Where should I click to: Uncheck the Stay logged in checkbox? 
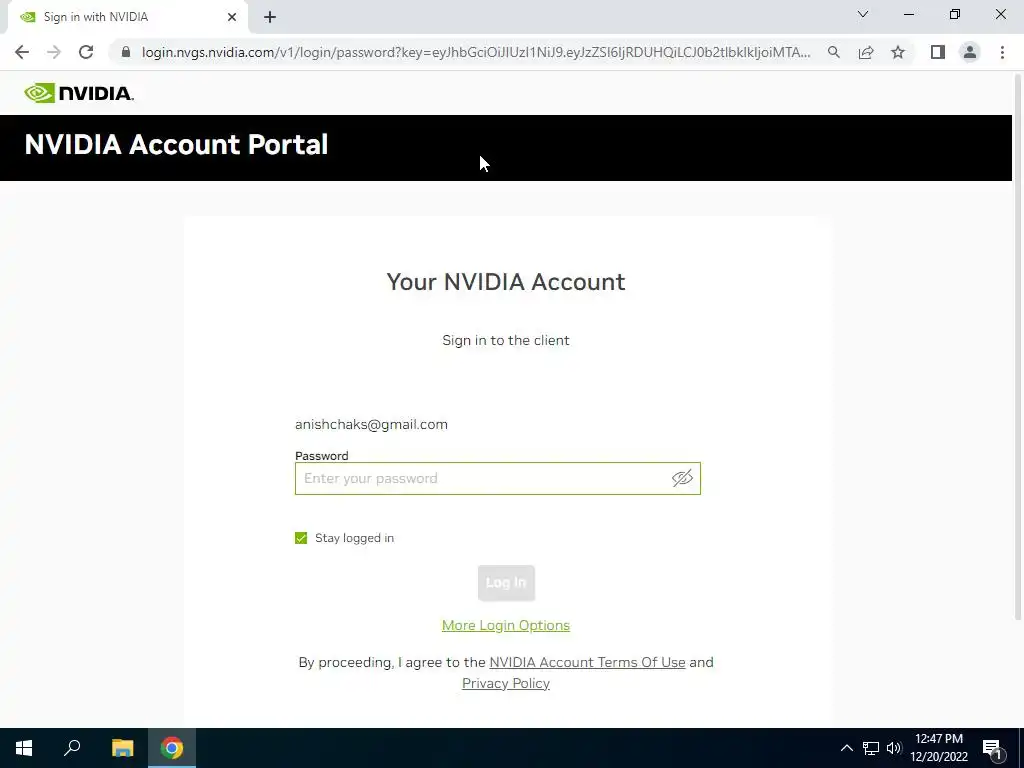point(301,538)
